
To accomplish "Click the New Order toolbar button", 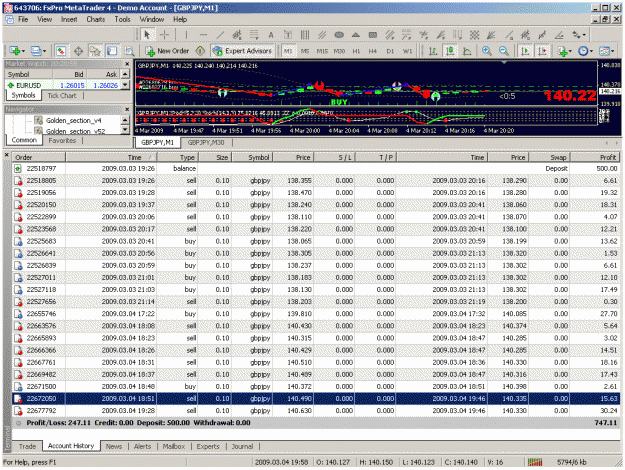I will pyautogui.click(x=167, y=51).
